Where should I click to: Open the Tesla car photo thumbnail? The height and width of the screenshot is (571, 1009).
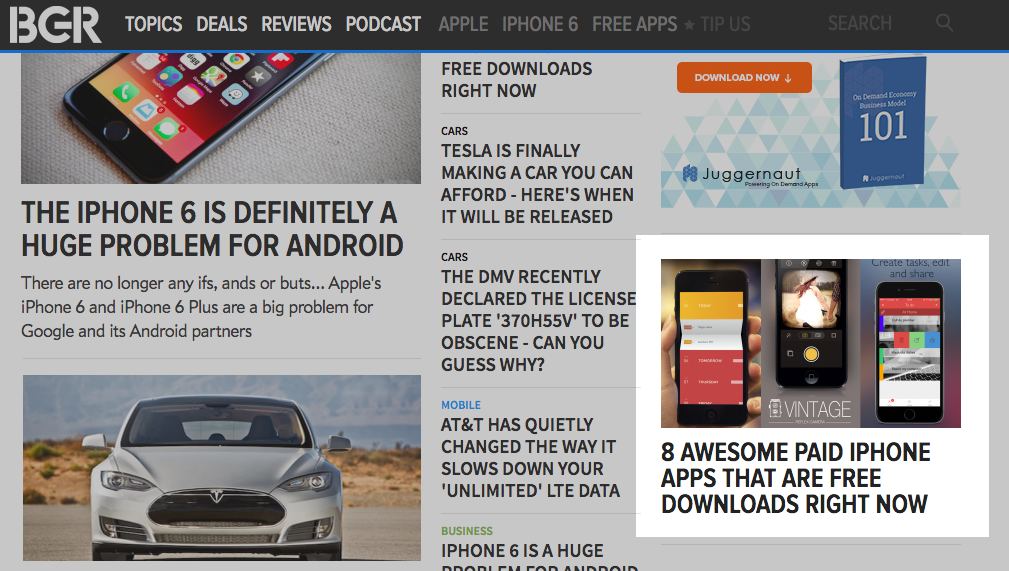[x=222, y=468]
